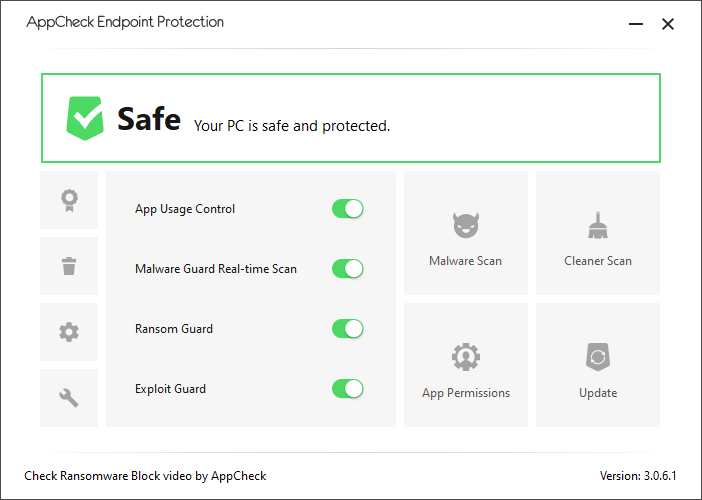
Task: Click the Update tile label
Action: click(598, 393)
